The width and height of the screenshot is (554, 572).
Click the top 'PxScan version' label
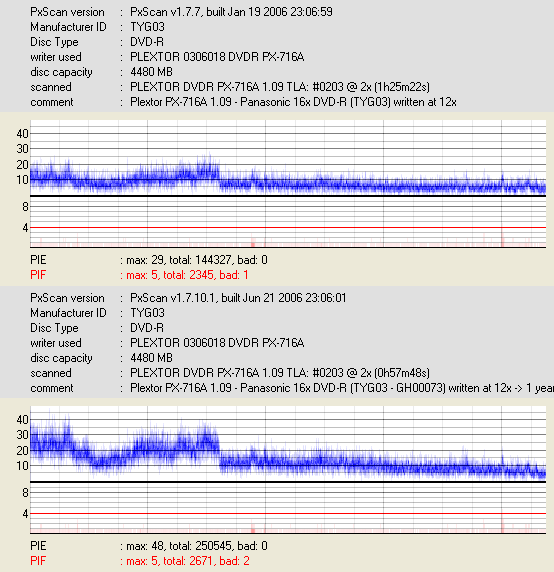click(x=67, y=12)
